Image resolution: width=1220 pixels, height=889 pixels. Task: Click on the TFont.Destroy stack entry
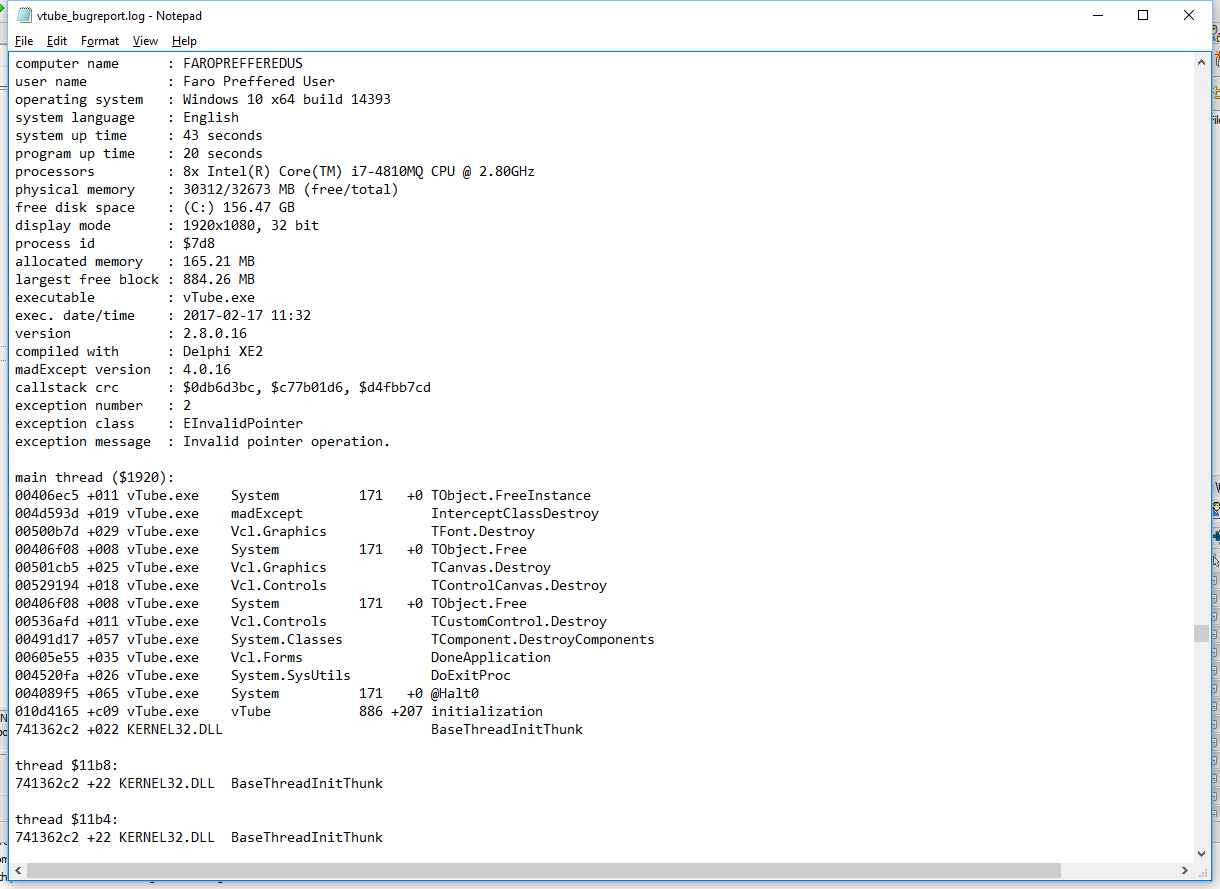(482, 531)
